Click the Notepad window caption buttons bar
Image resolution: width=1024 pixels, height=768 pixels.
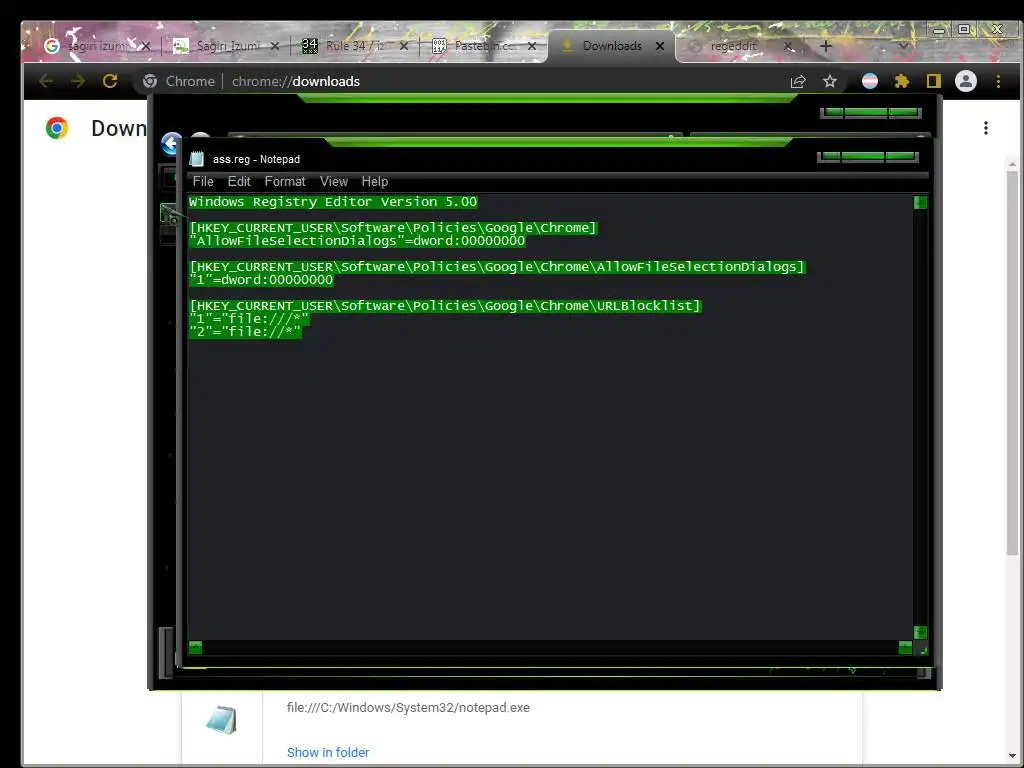click(867, 157)
